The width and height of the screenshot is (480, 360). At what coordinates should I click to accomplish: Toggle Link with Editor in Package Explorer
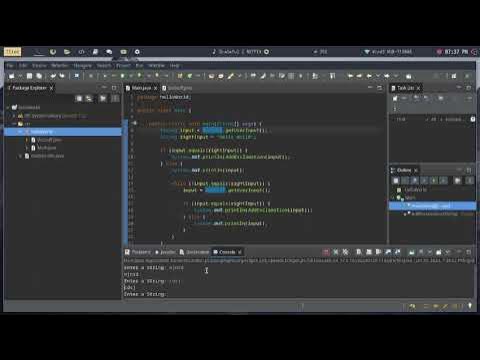(x=89, y=98)
